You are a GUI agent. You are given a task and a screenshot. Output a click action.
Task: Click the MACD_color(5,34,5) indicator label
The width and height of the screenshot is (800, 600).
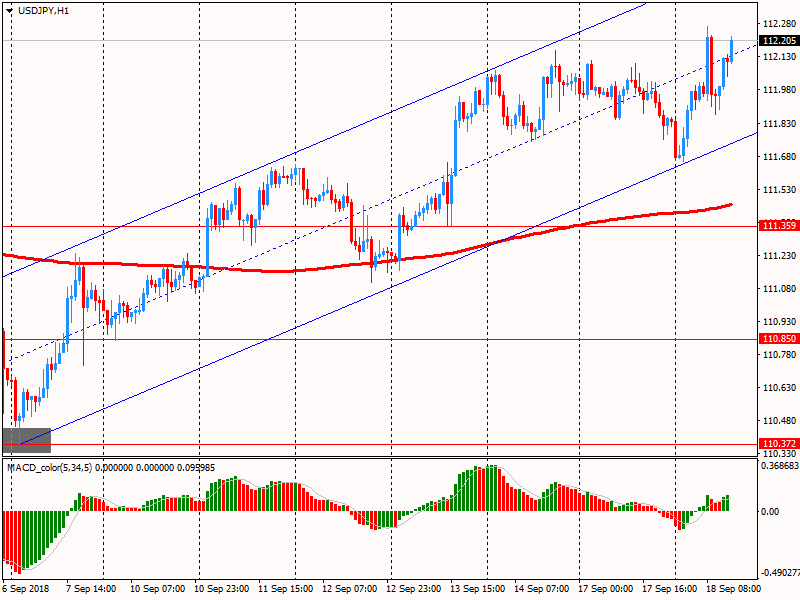[50, 468]
